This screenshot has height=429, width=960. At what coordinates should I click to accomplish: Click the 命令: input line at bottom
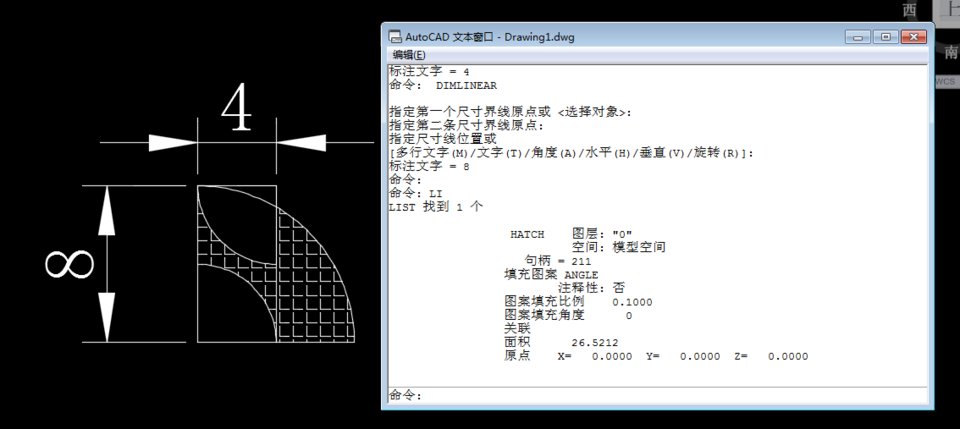tap(658, 395)
